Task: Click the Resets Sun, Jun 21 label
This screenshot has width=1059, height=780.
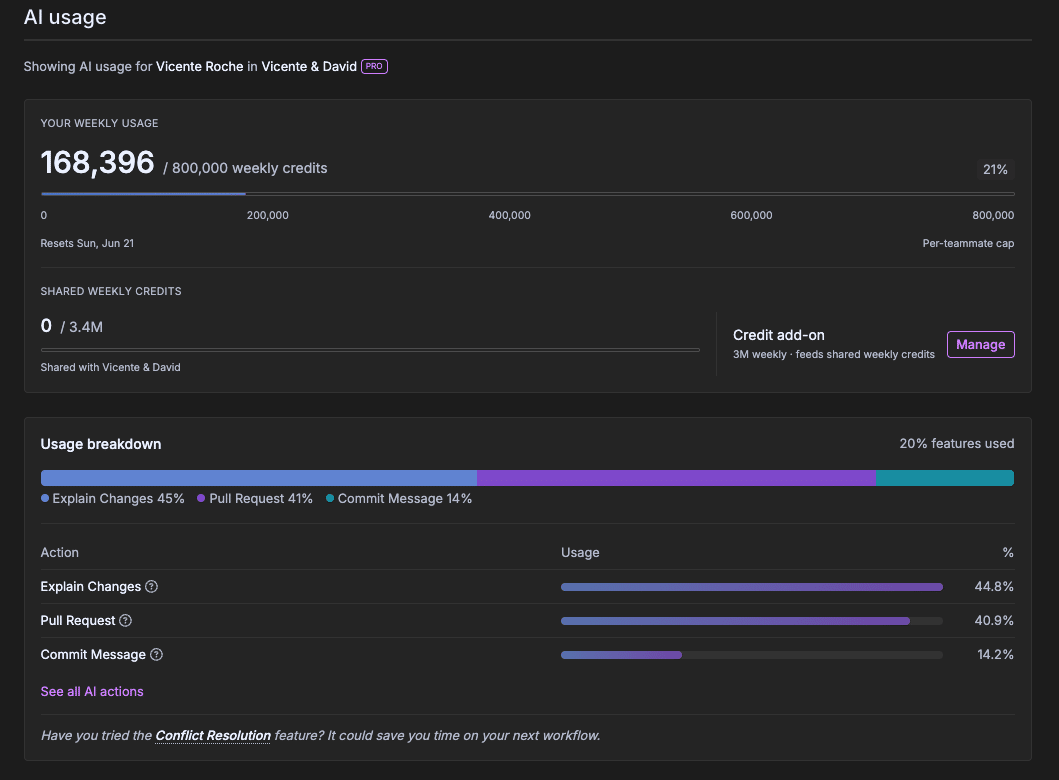Action: point(87,243)
